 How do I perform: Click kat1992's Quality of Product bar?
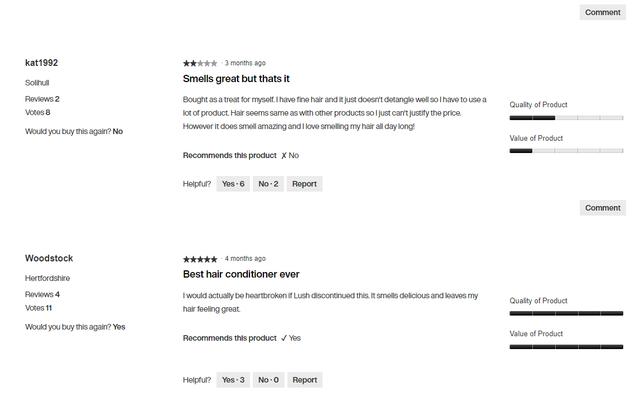[x=566, y=118]
